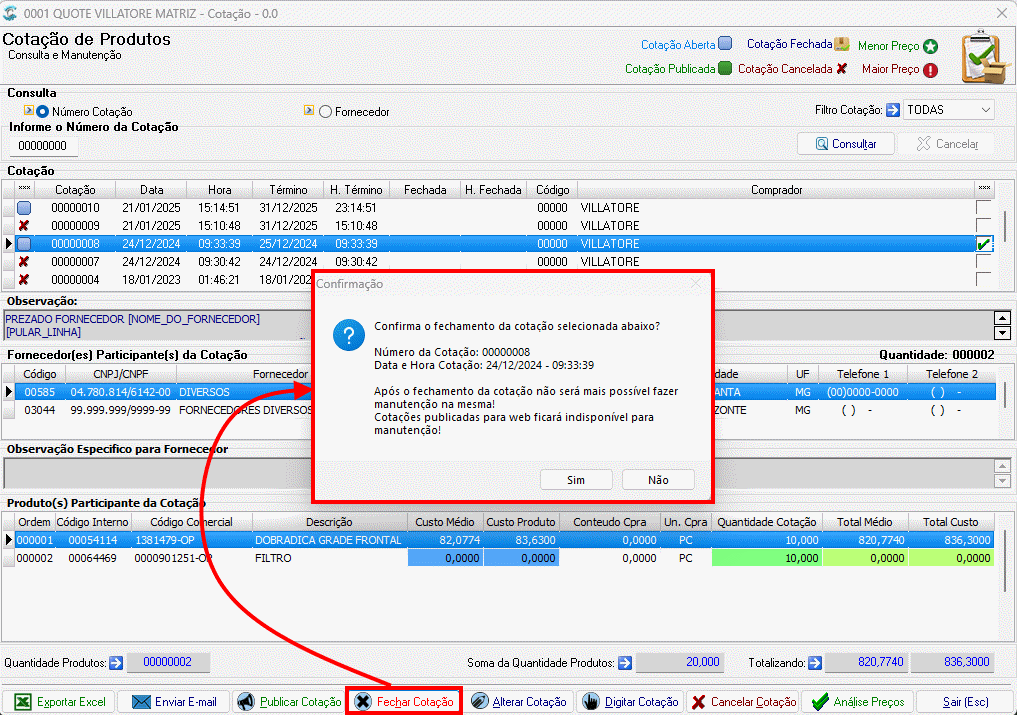Click the Informe o Número da Cotação field
Viewport: 1017px width, 715px height.
[43, 146]
